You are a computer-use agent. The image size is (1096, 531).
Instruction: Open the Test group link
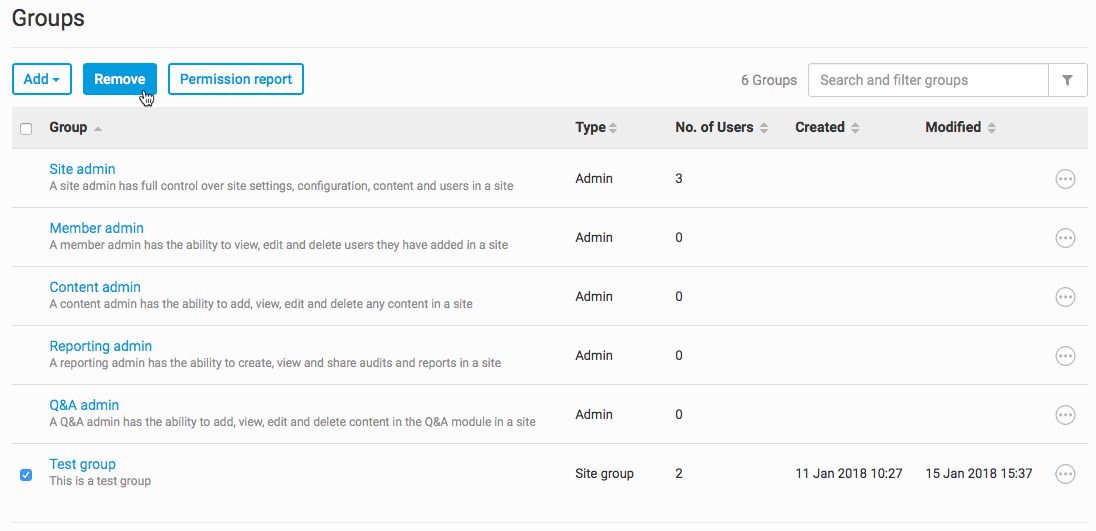82,464
